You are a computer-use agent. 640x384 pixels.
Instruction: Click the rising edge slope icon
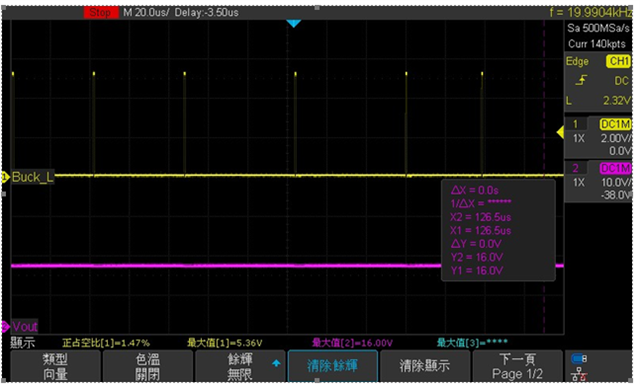coord(580,80)
